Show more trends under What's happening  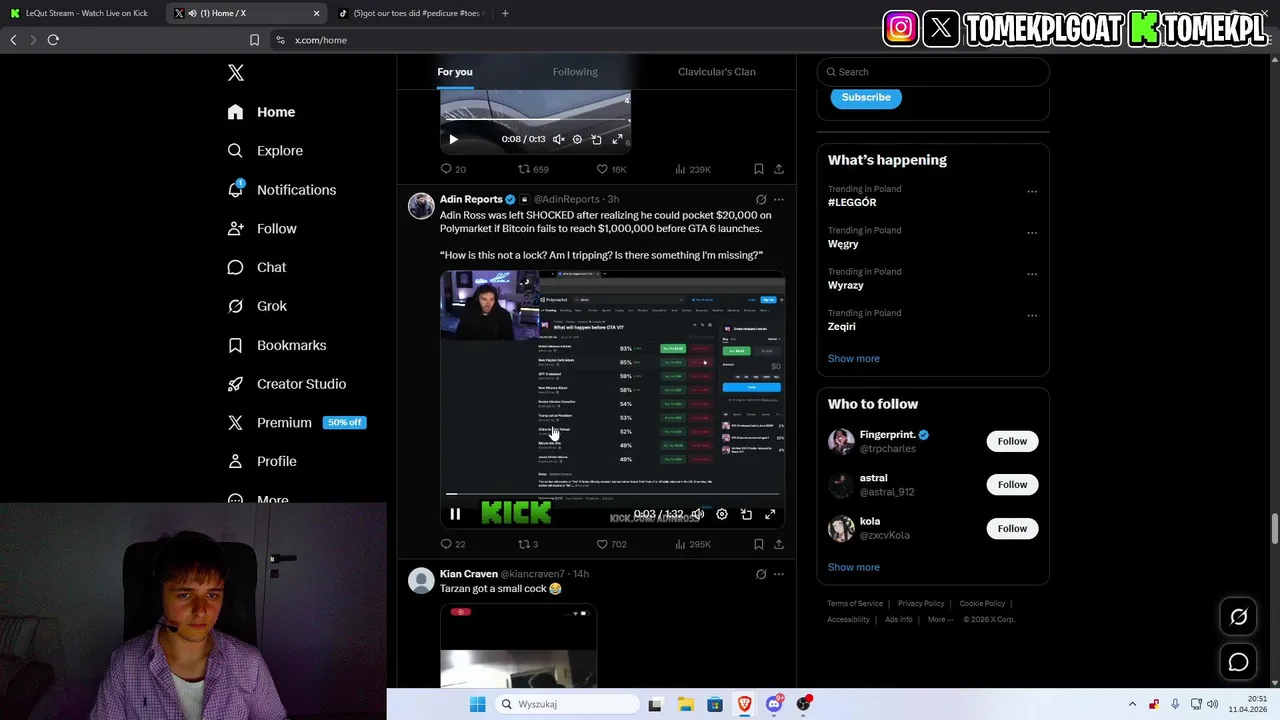(854, 359)
